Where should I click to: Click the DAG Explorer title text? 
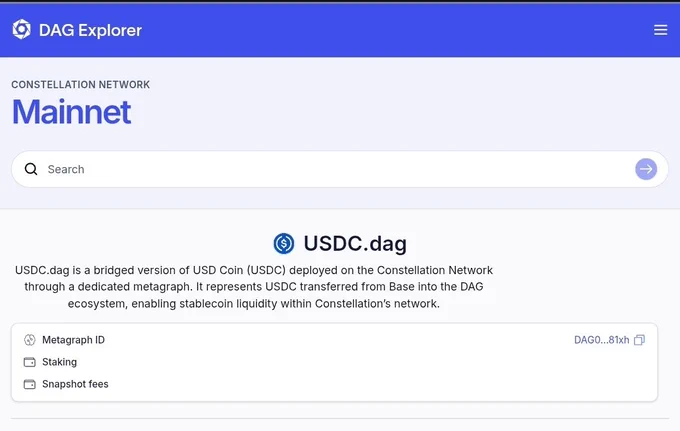90,30
